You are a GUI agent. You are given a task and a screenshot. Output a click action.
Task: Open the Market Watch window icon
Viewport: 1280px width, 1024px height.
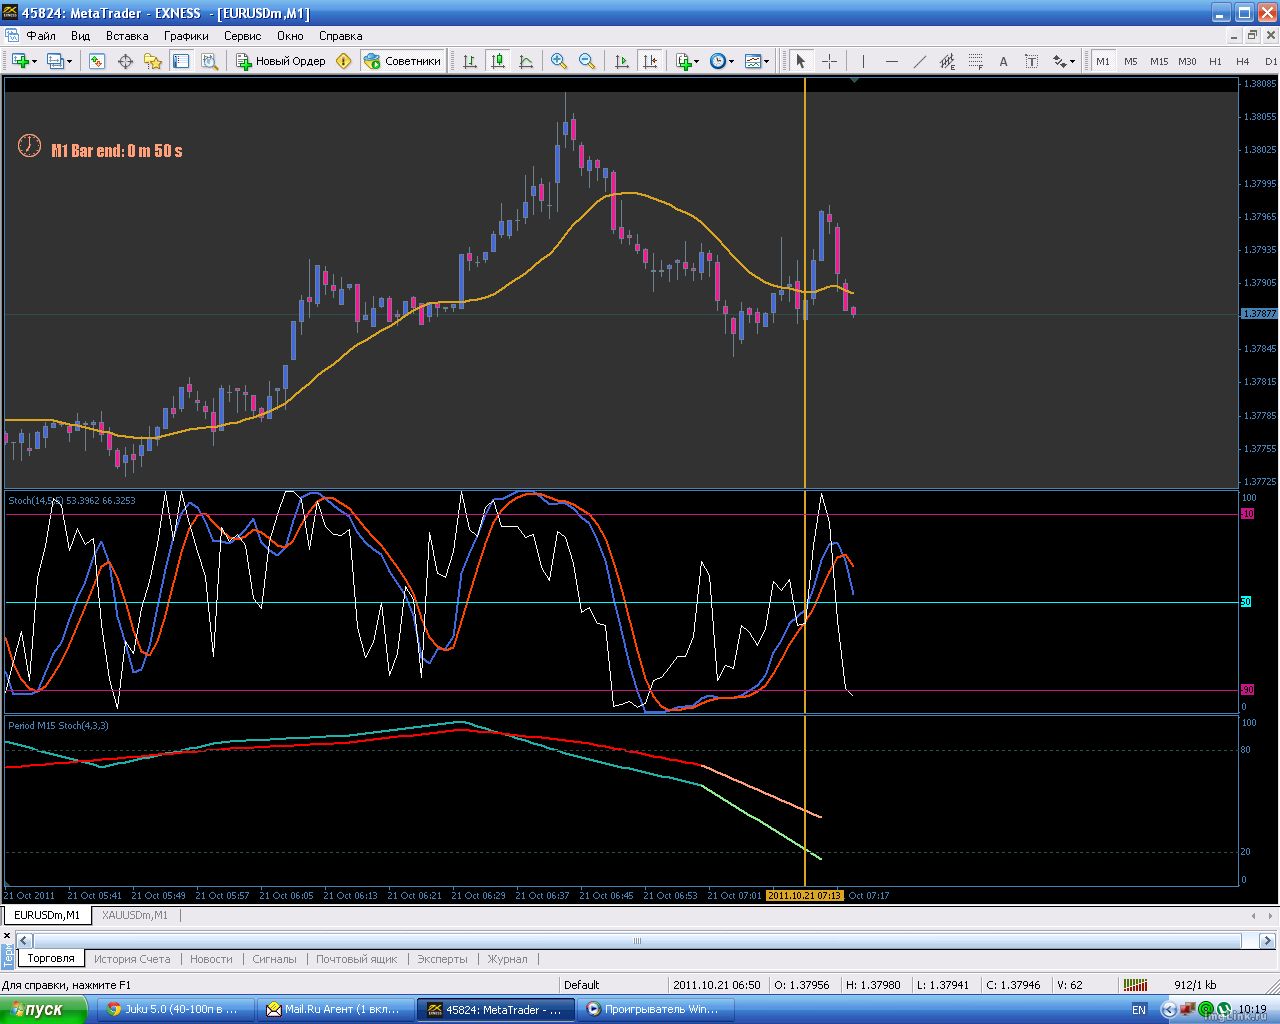point(96,61)
